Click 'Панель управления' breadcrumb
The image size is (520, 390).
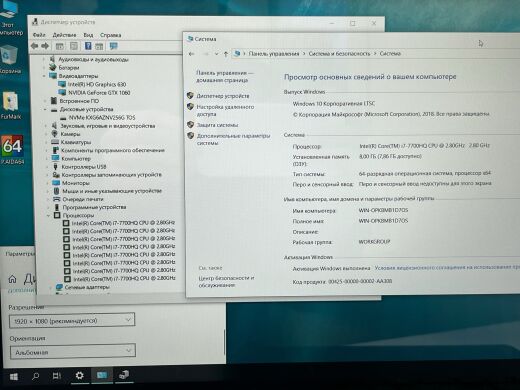pos(274,54)
